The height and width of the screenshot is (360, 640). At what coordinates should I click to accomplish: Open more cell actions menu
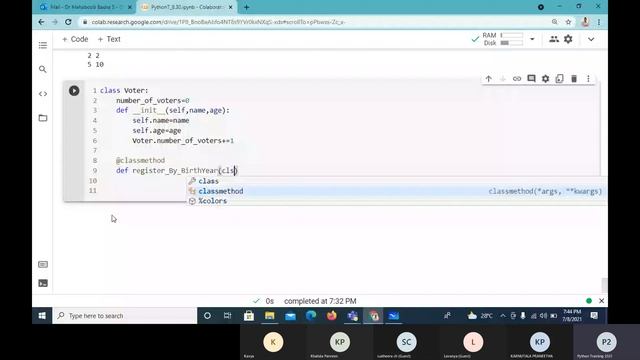coord(588,79)
